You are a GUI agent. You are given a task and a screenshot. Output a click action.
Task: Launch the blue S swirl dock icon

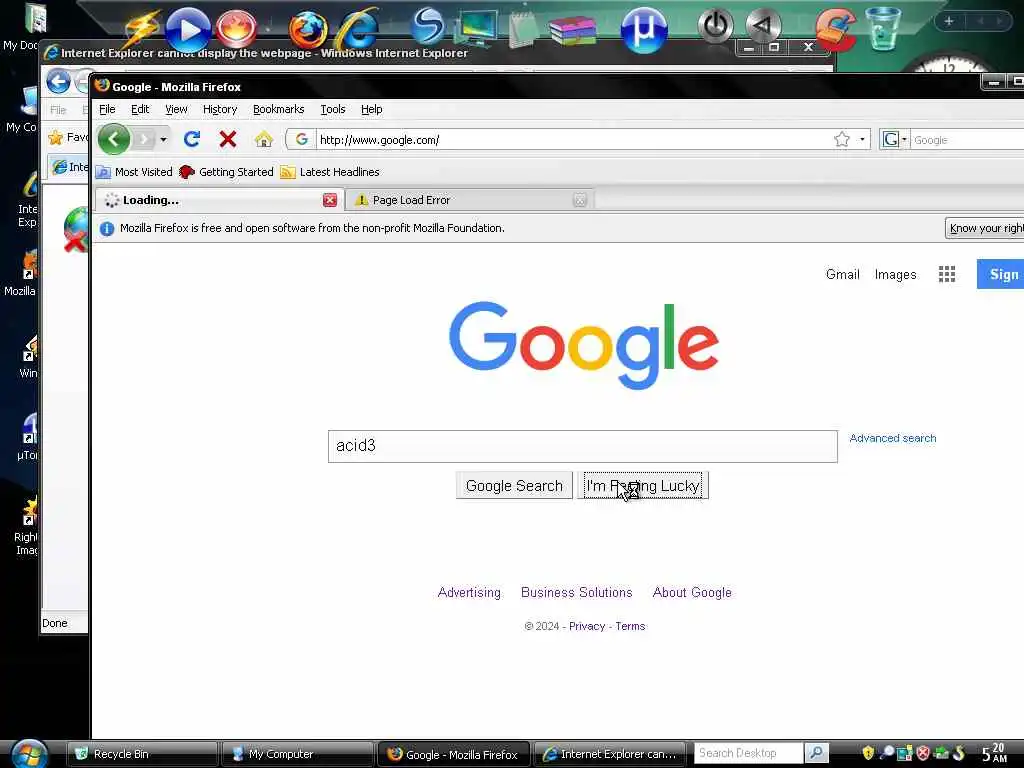click(x=428, y=27)
